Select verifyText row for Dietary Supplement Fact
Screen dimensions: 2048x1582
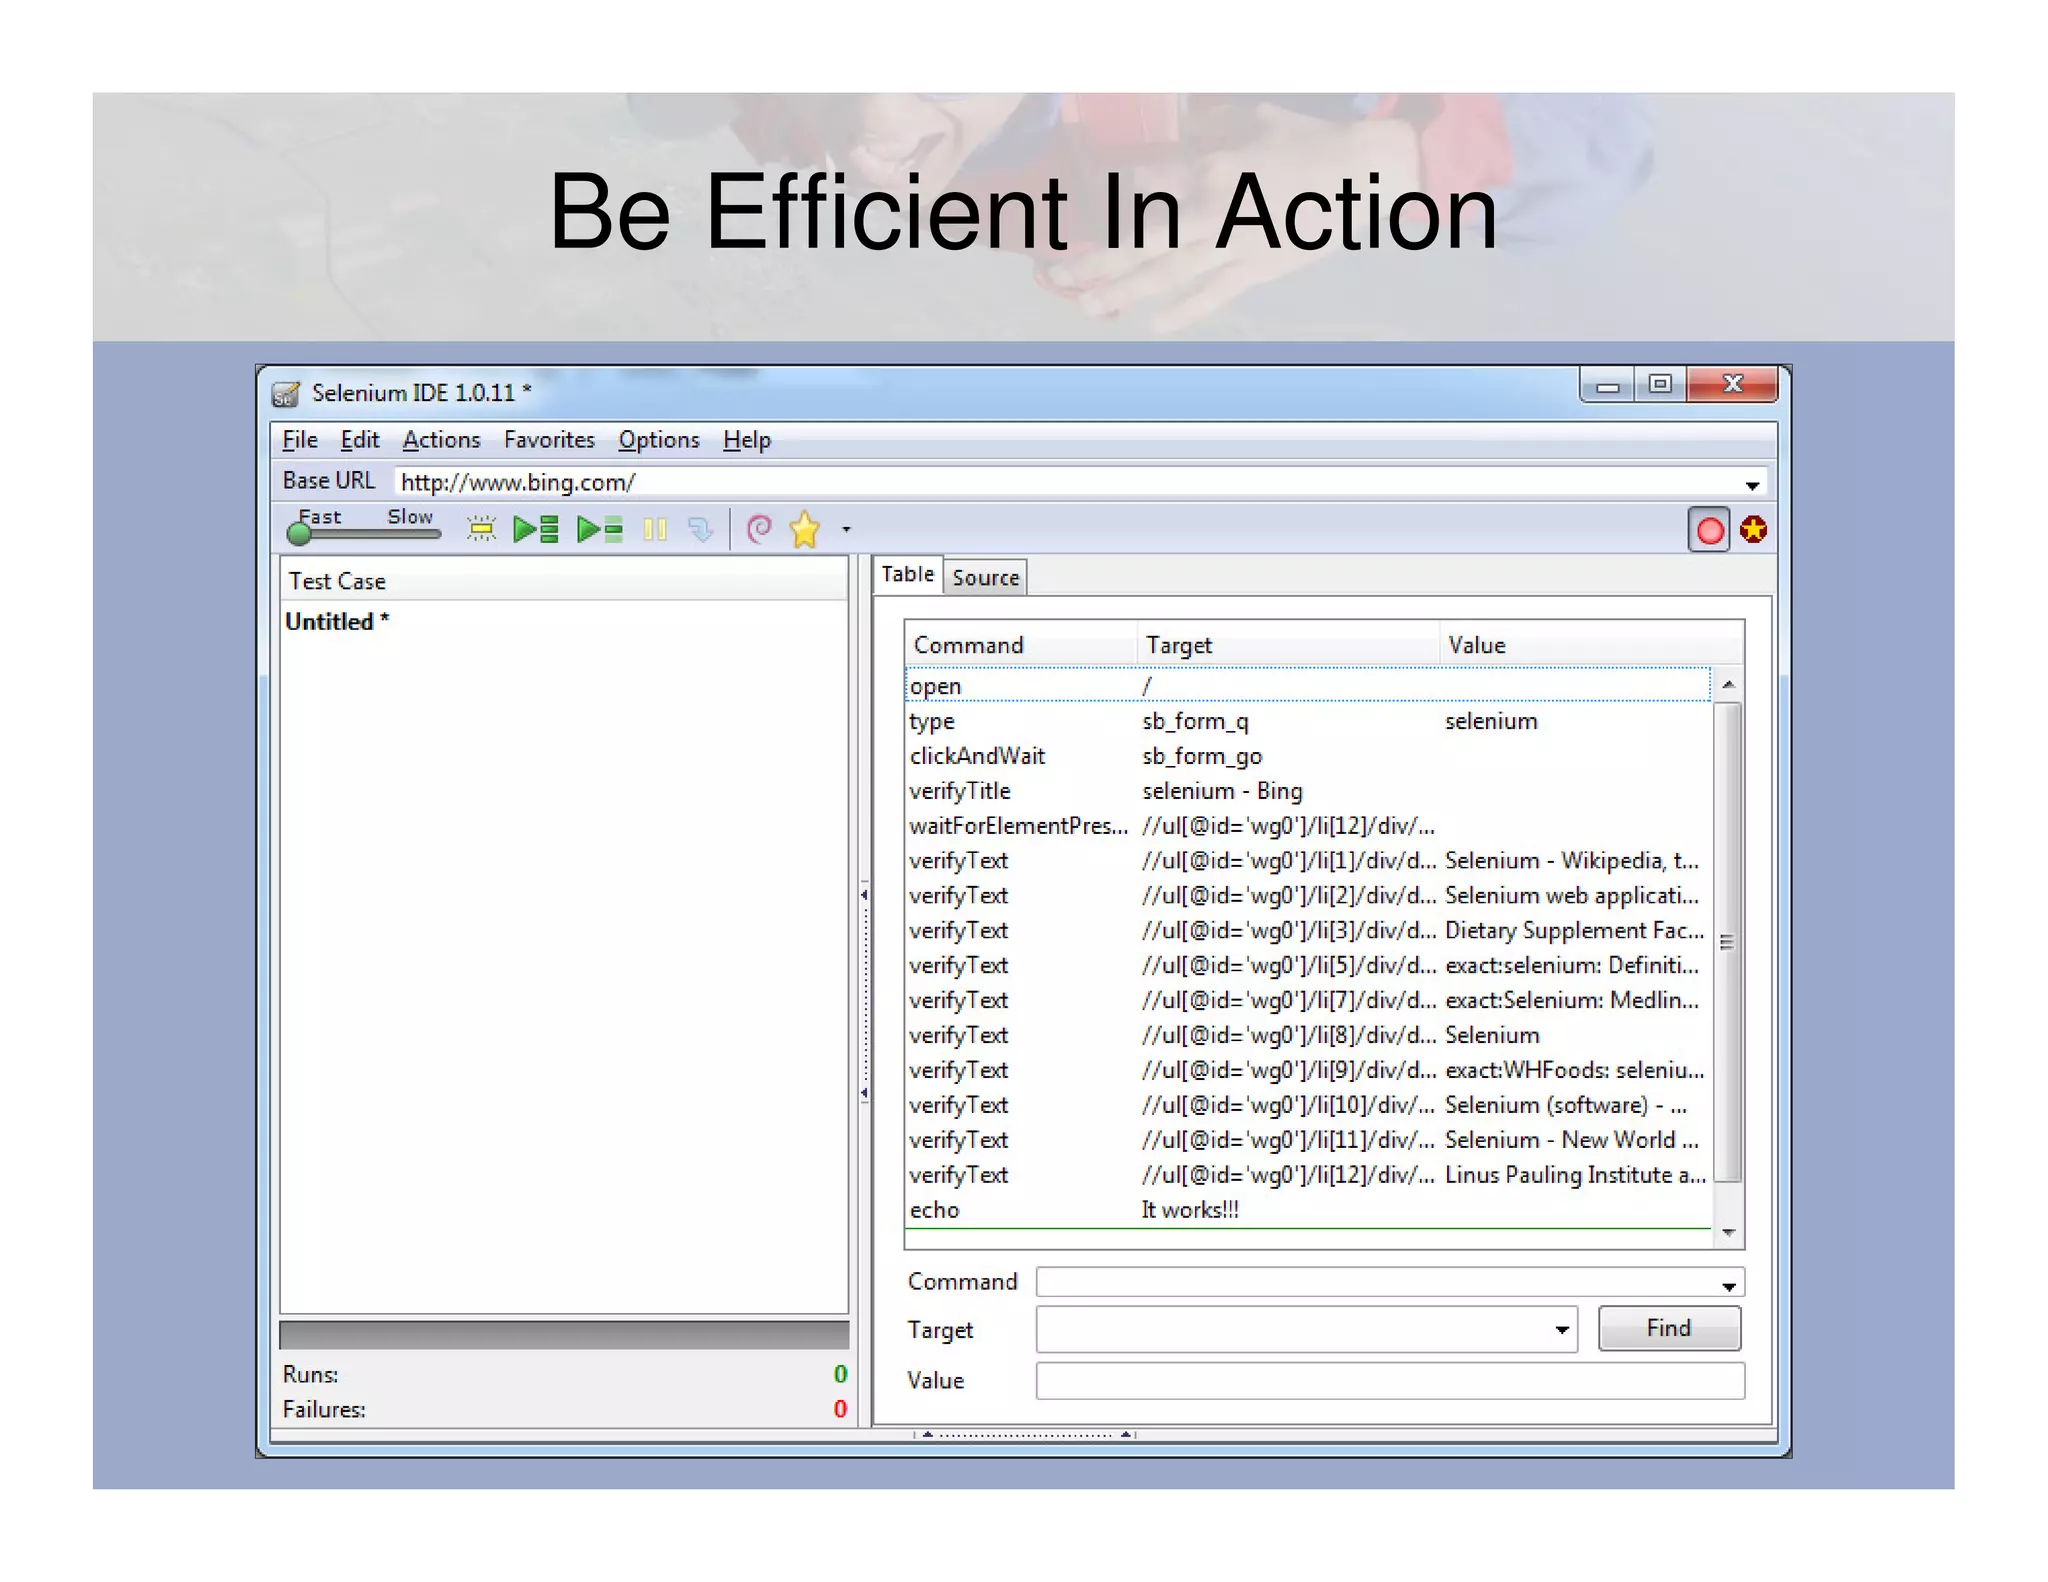(x=1307, y=931)
